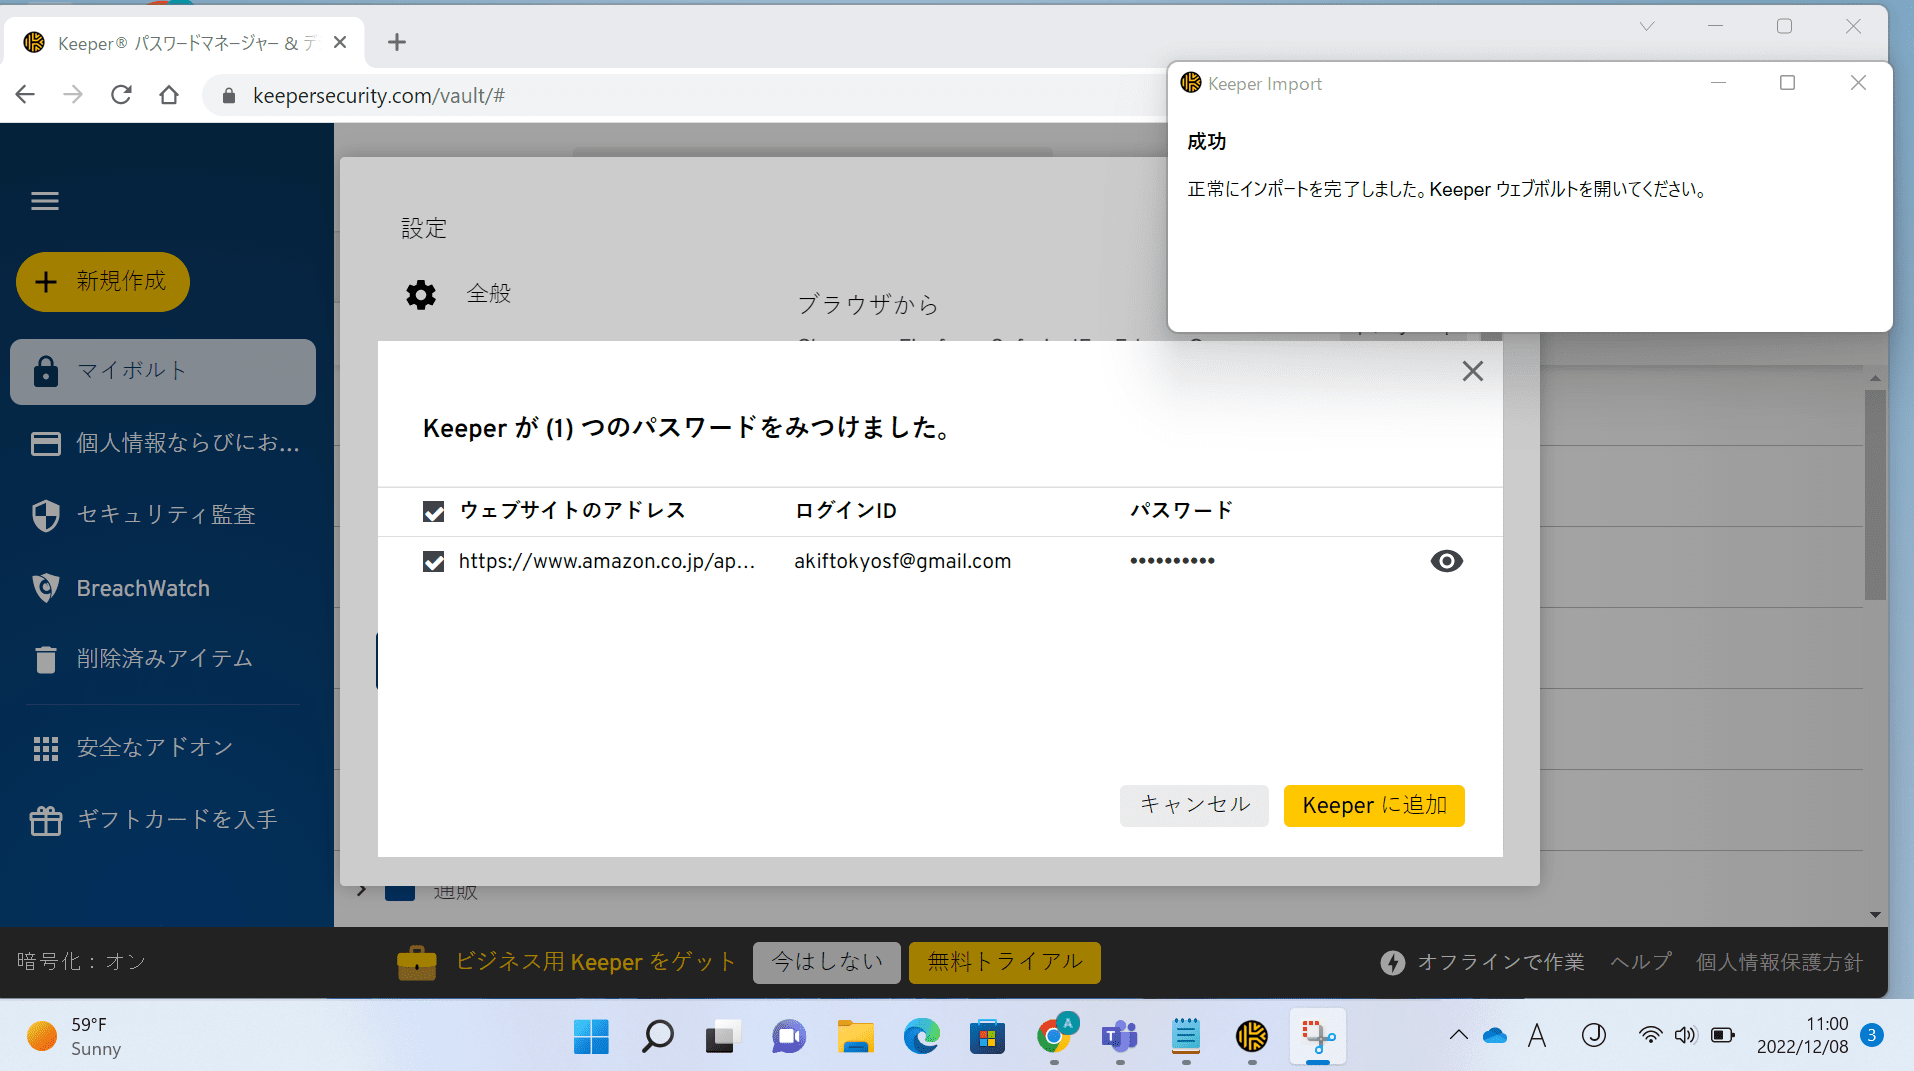This screenshot has width=1914, height=1071.
Task: Click the hamburger menu icon in sidebar
Action: (x=45, y=201)
